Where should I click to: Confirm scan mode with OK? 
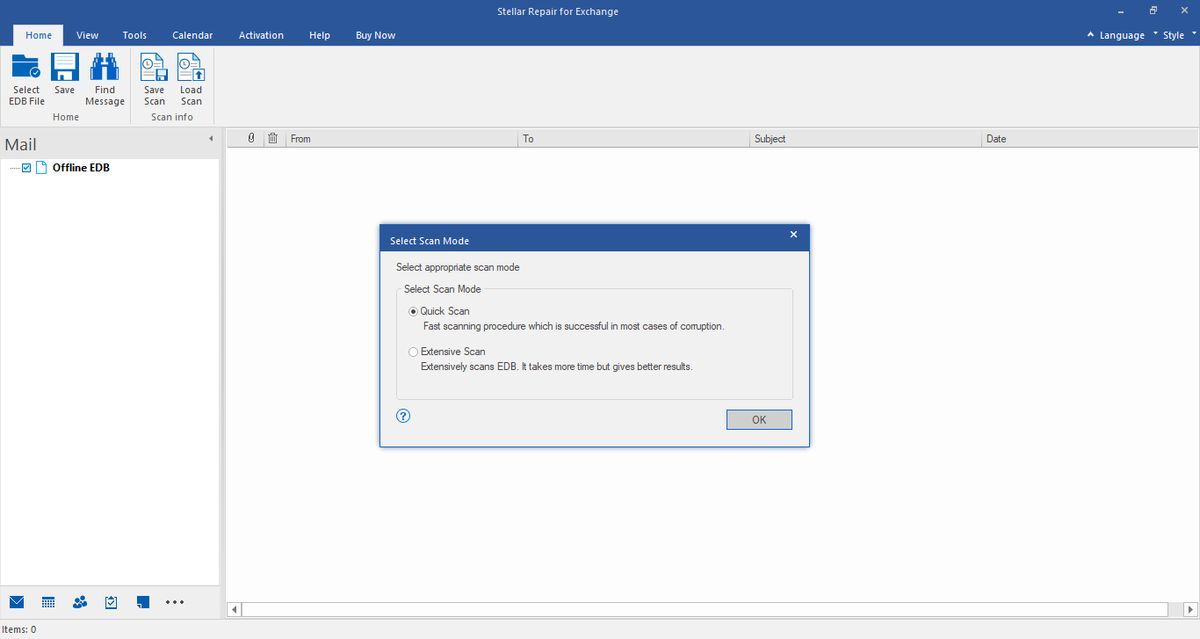(759, 420)
